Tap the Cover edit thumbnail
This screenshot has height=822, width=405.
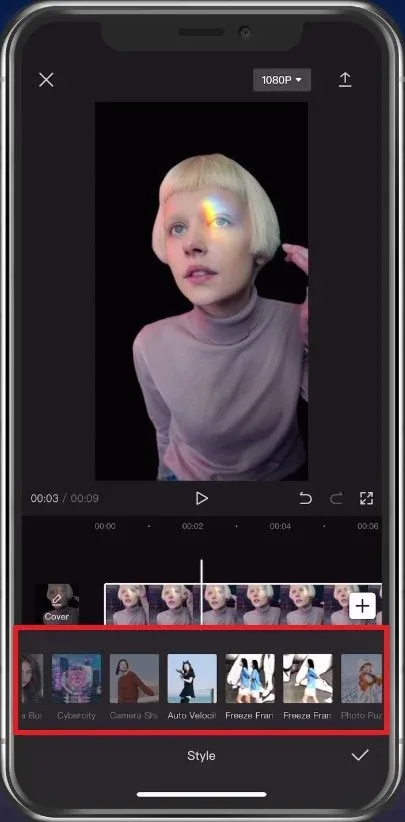click(x=57, y=604)
